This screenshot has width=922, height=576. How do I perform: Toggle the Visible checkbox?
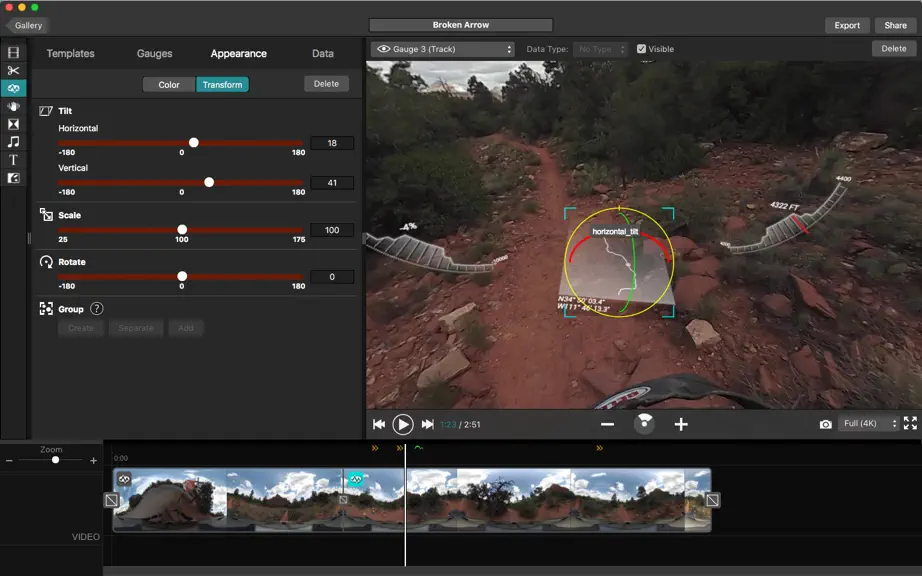click(642, 49)
